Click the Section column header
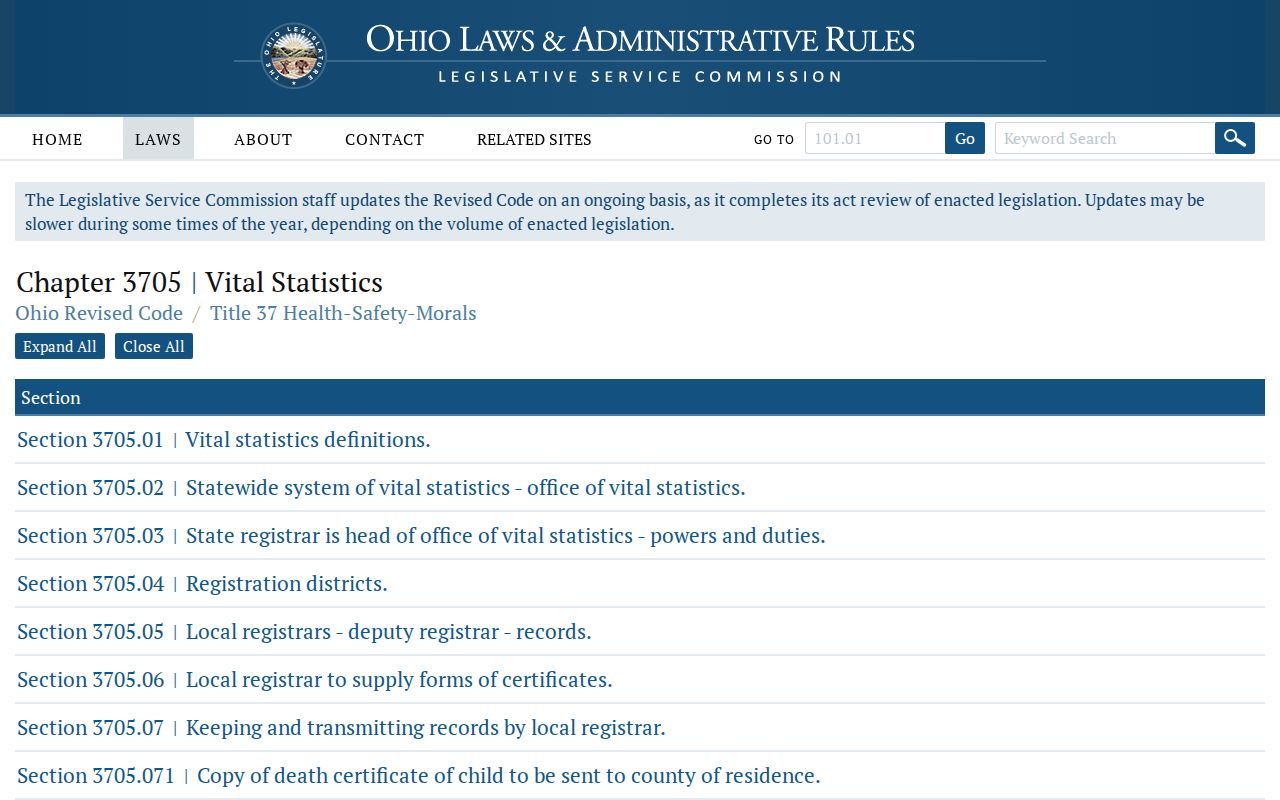Screen dimensions: 1280x800 (640, 397)
